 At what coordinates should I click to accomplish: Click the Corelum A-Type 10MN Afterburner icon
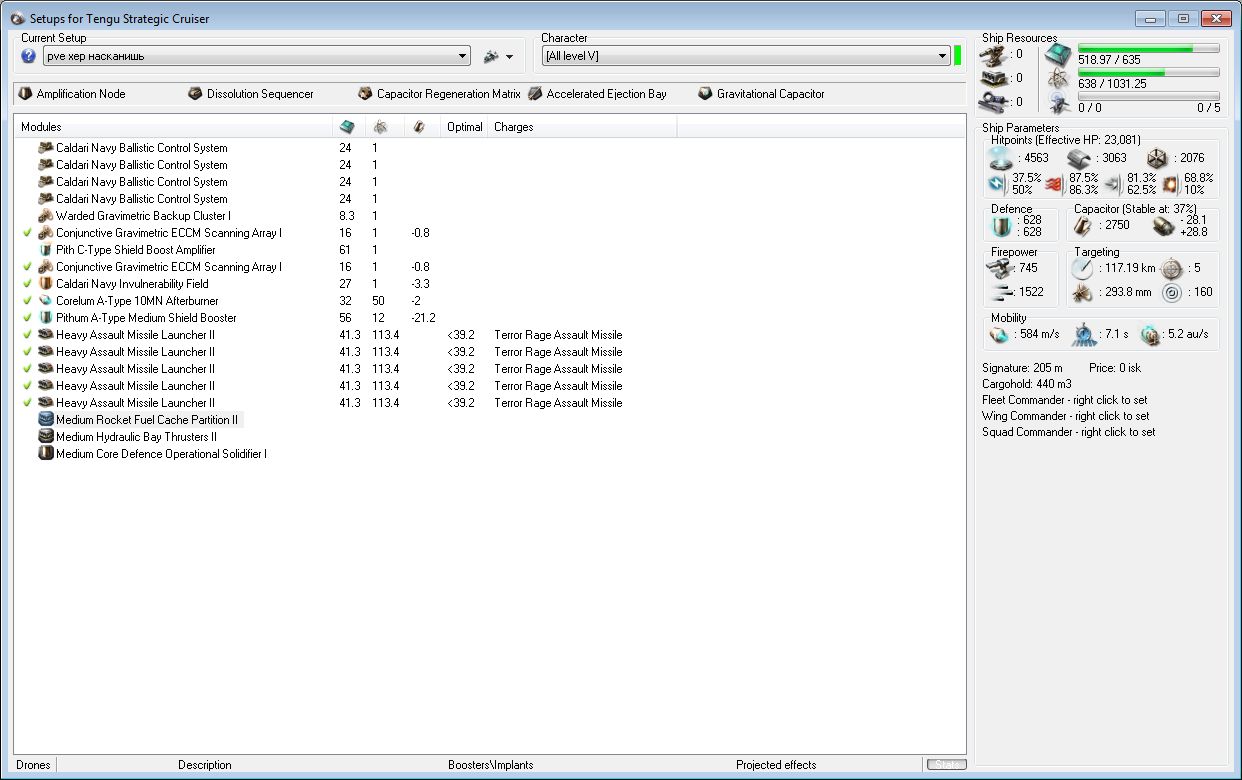click(x=45, y=301)
